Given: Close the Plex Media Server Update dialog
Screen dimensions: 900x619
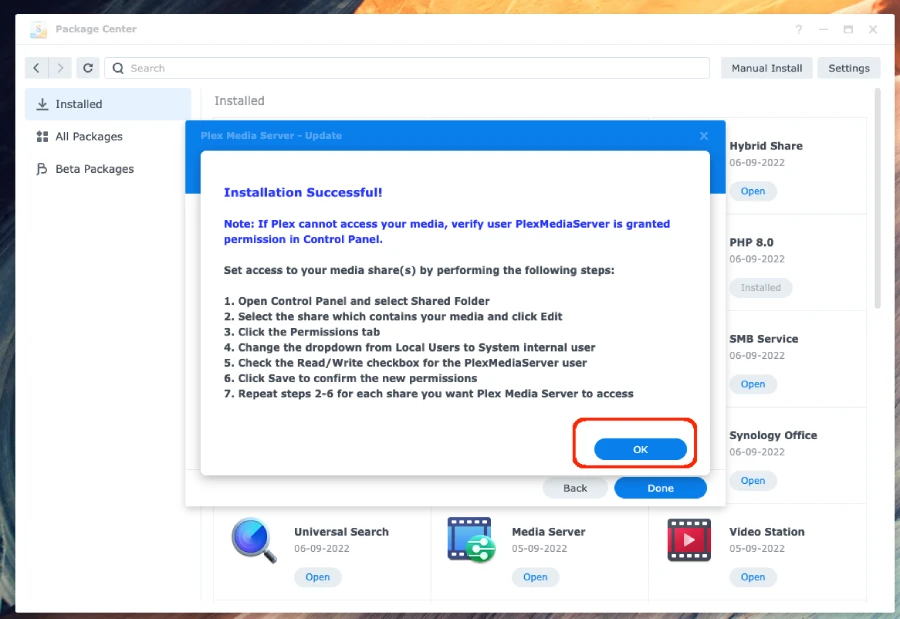Looking at the screenshot, I should pyautogui.click(x=704, y=136).
